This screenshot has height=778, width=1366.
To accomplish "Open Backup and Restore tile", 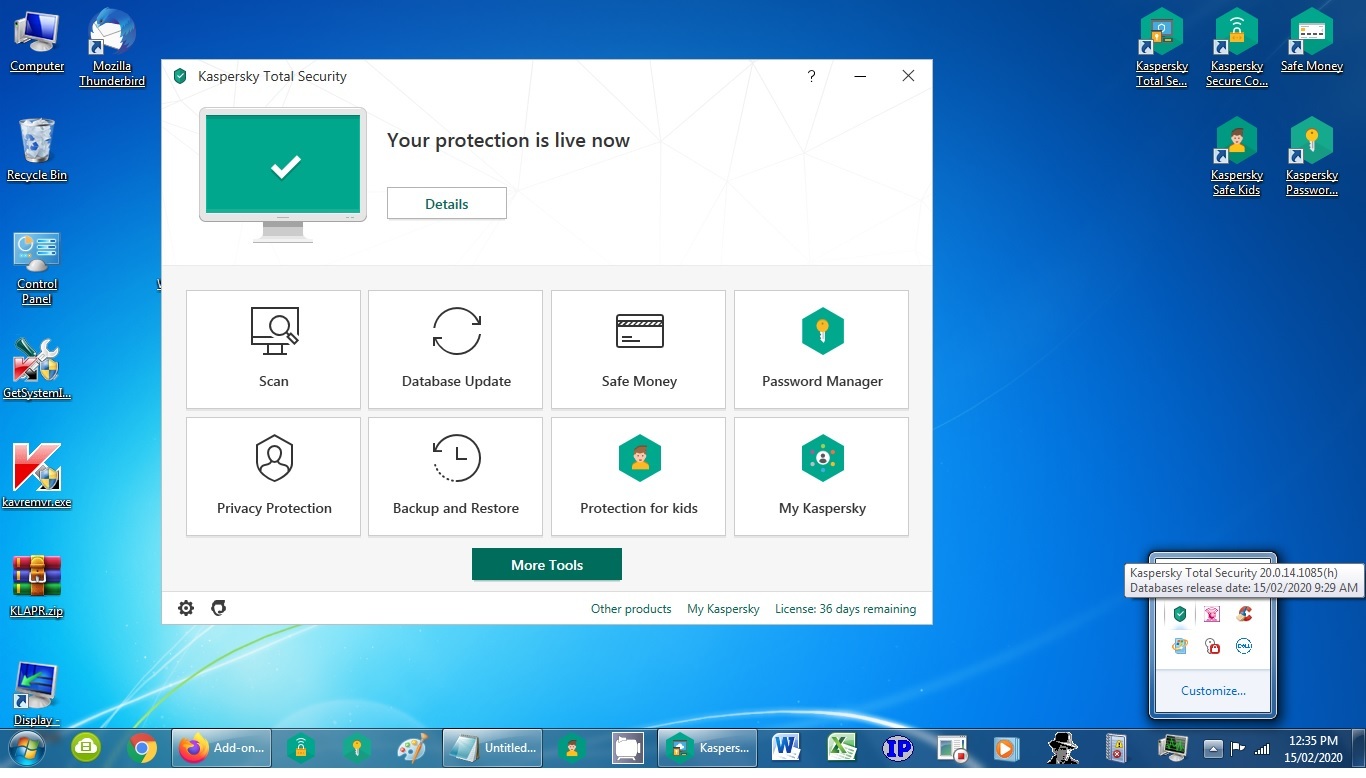I will coord(456,476).
